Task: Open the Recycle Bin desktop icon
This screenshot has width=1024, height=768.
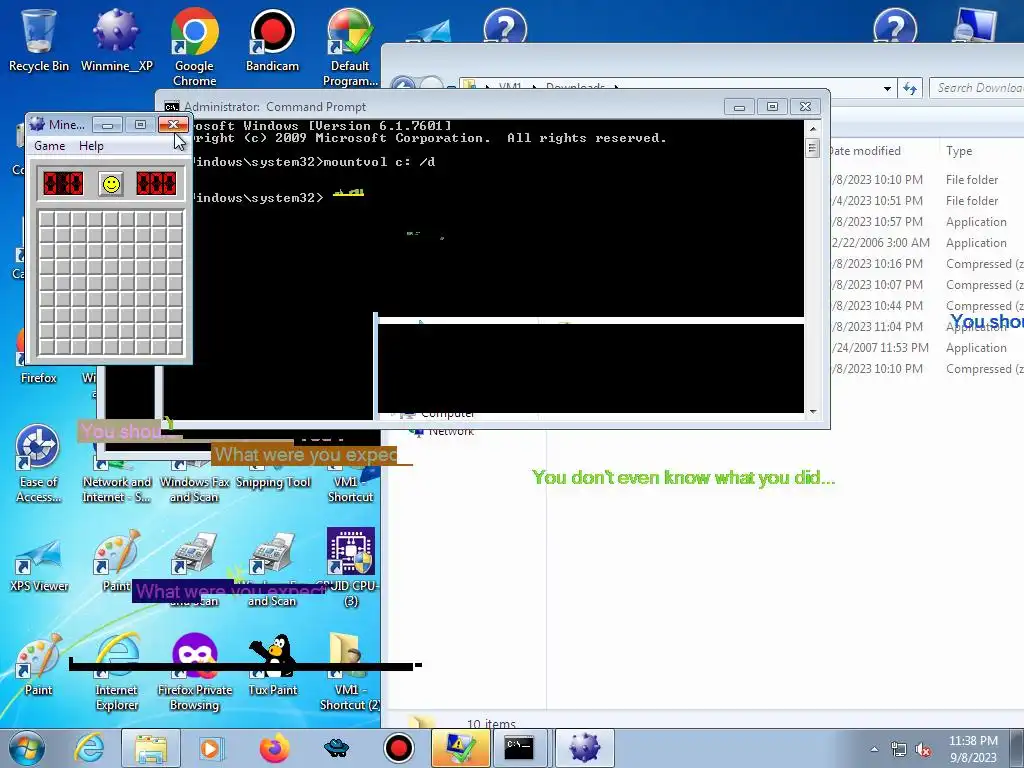Action: 38,40
